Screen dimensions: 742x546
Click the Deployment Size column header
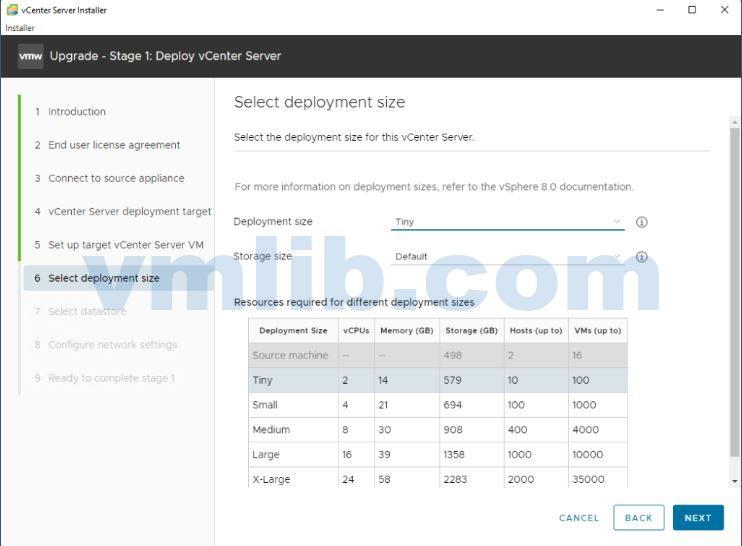point(293,331)
